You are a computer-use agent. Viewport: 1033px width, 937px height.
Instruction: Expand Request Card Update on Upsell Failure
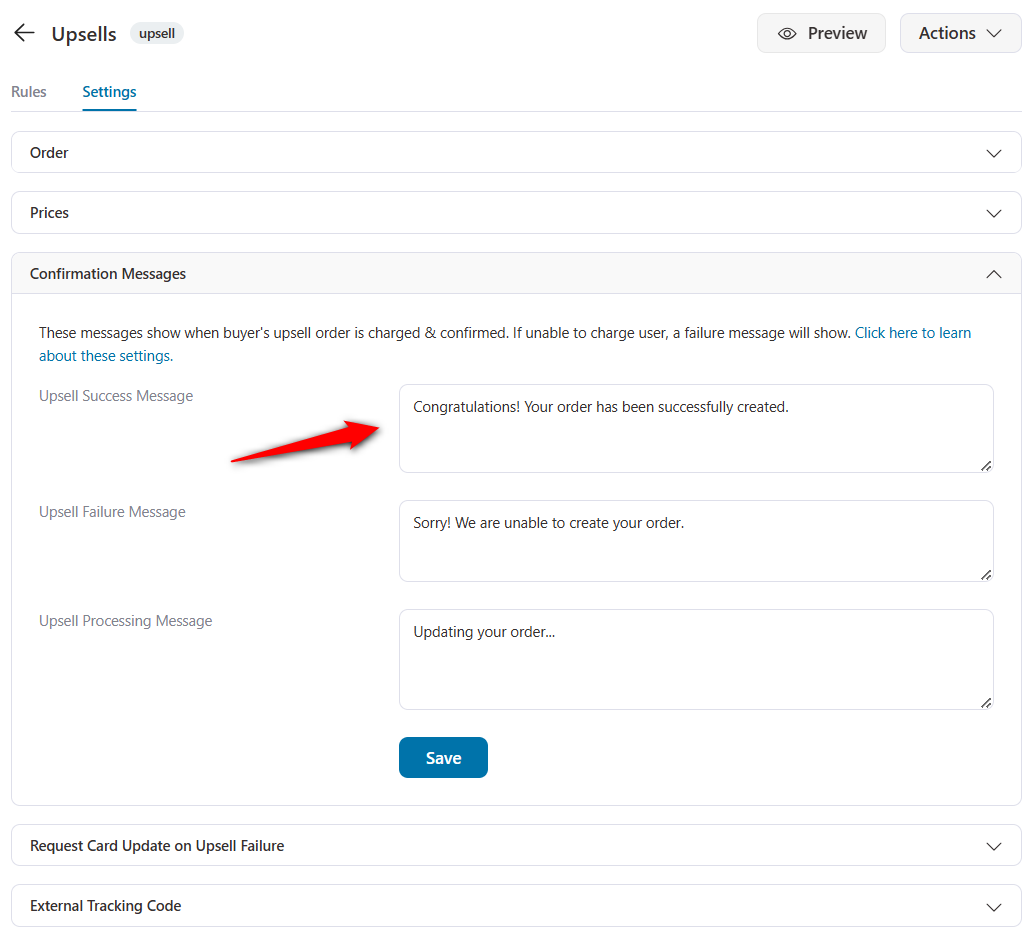(516, 845)
